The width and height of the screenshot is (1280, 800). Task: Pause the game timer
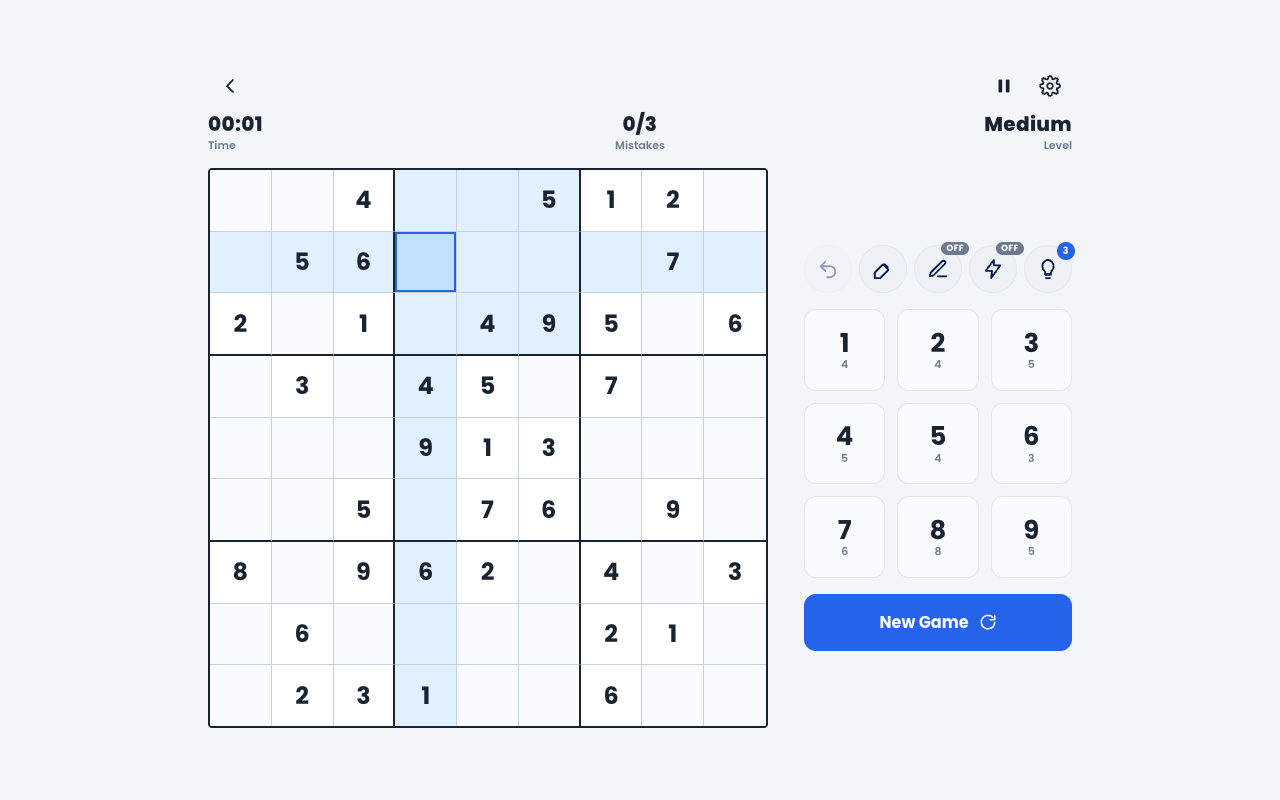click(x=1004, y=86)
